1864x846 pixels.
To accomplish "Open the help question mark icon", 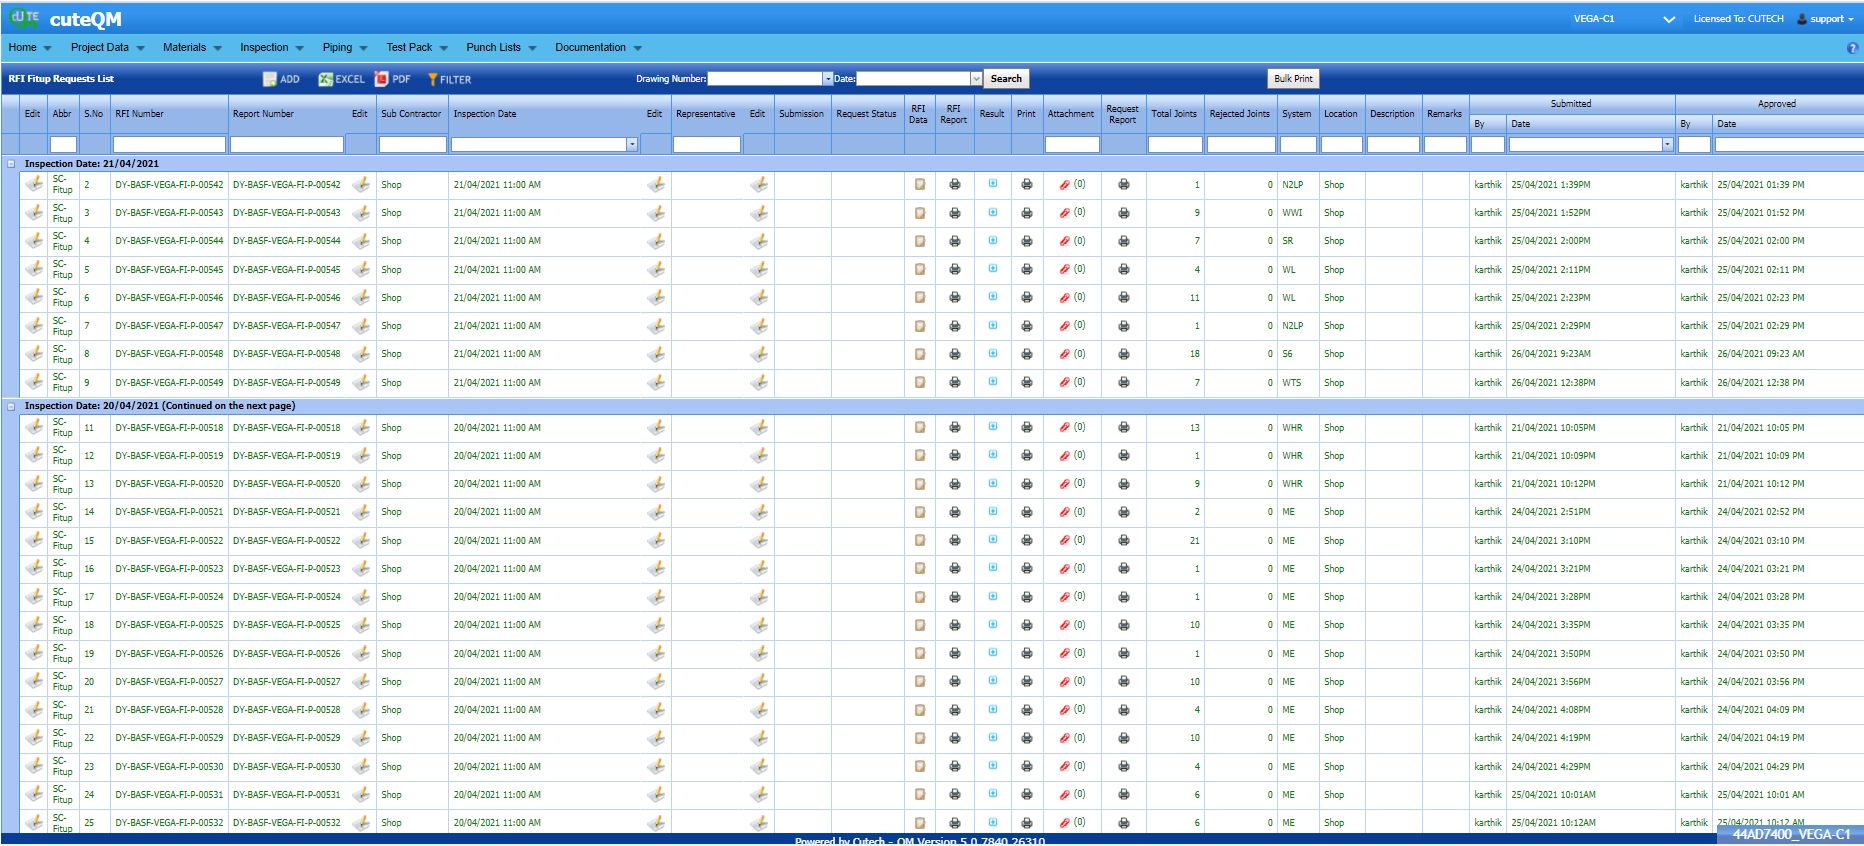I will click(1852, 48).
